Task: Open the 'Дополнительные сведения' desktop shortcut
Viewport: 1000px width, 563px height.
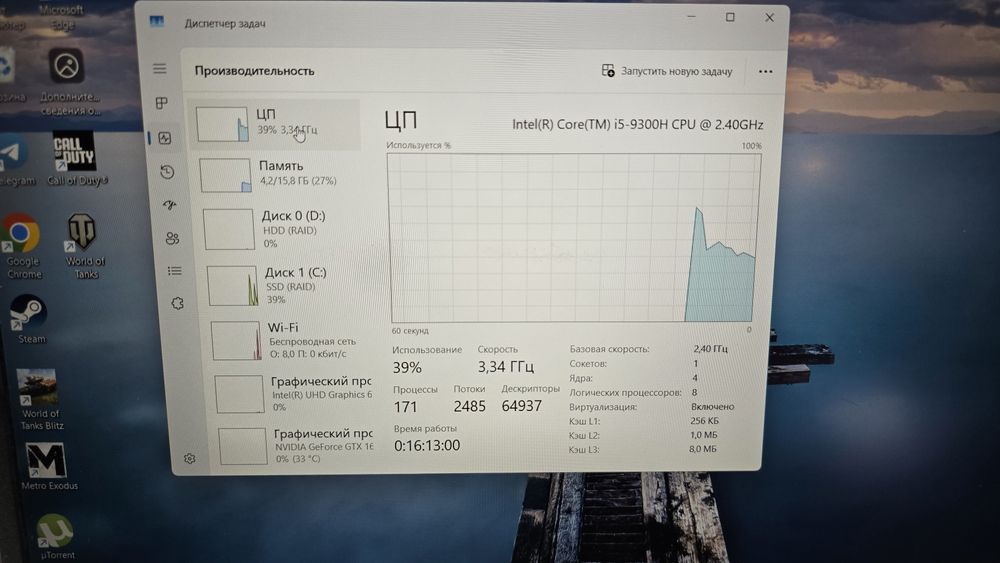Action: tap(68, 82)
